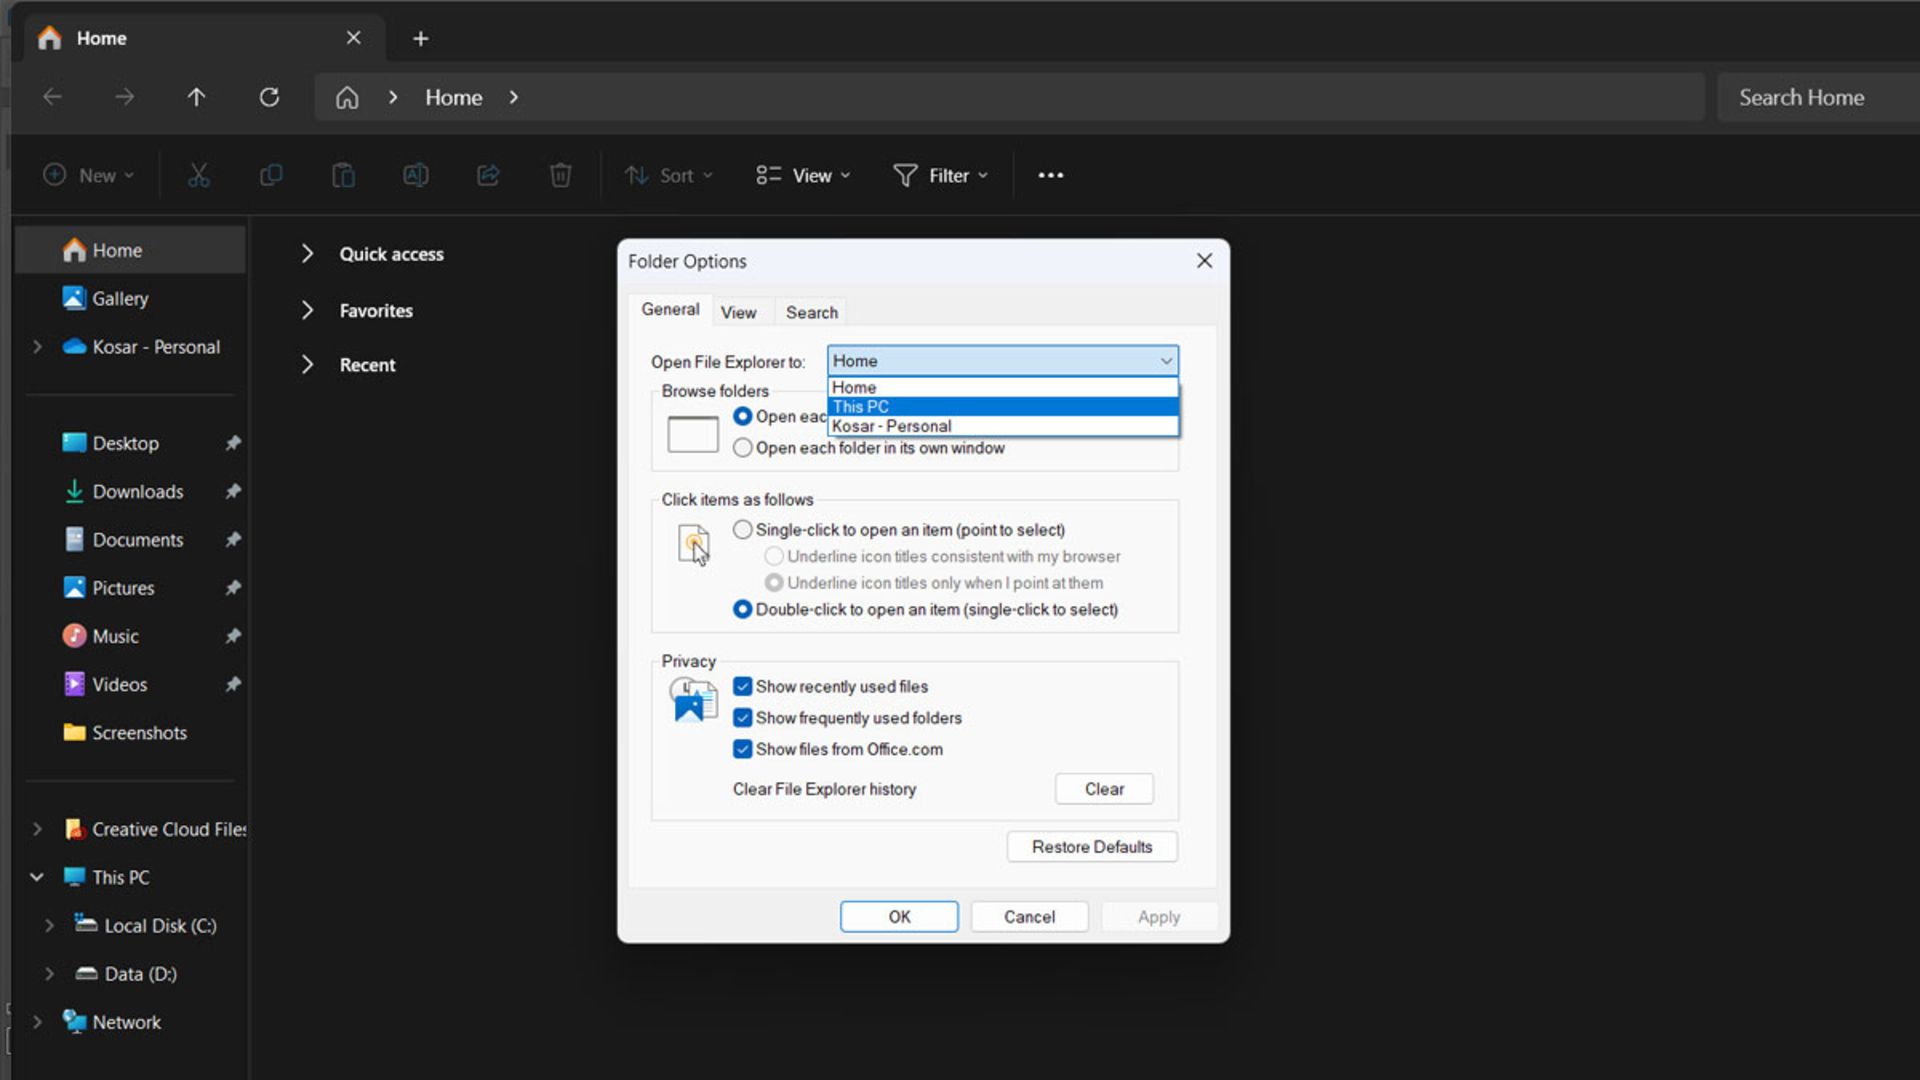Toggle Show files from Office.com checkbox

pyautogui.click(x=742, y=749)
